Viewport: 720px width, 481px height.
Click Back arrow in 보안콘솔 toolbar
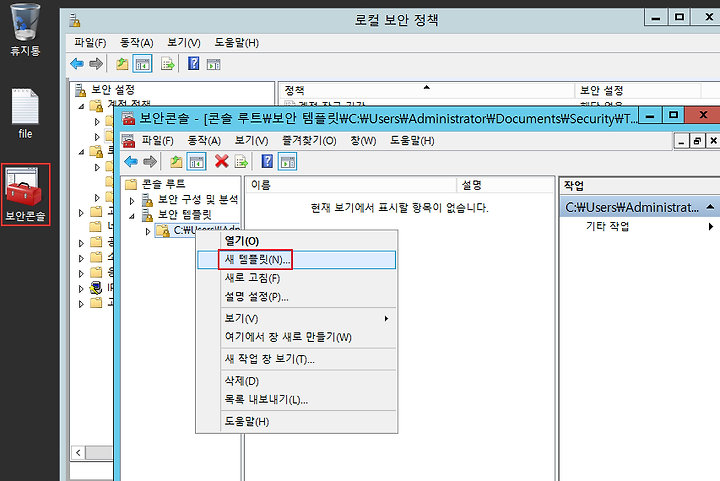tap(131, 162)
